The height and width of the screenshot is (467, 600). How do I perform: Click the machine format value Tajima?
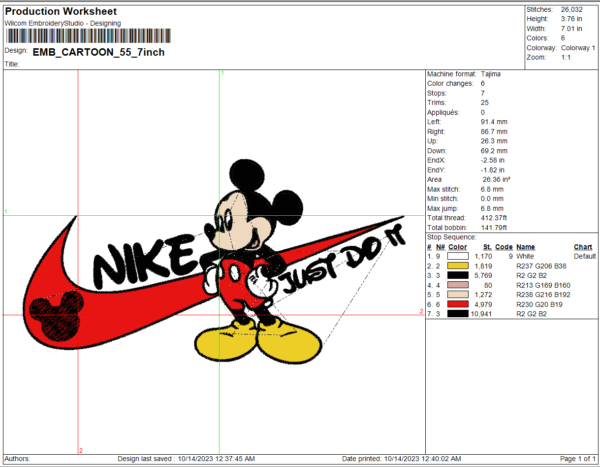point(491,74)
